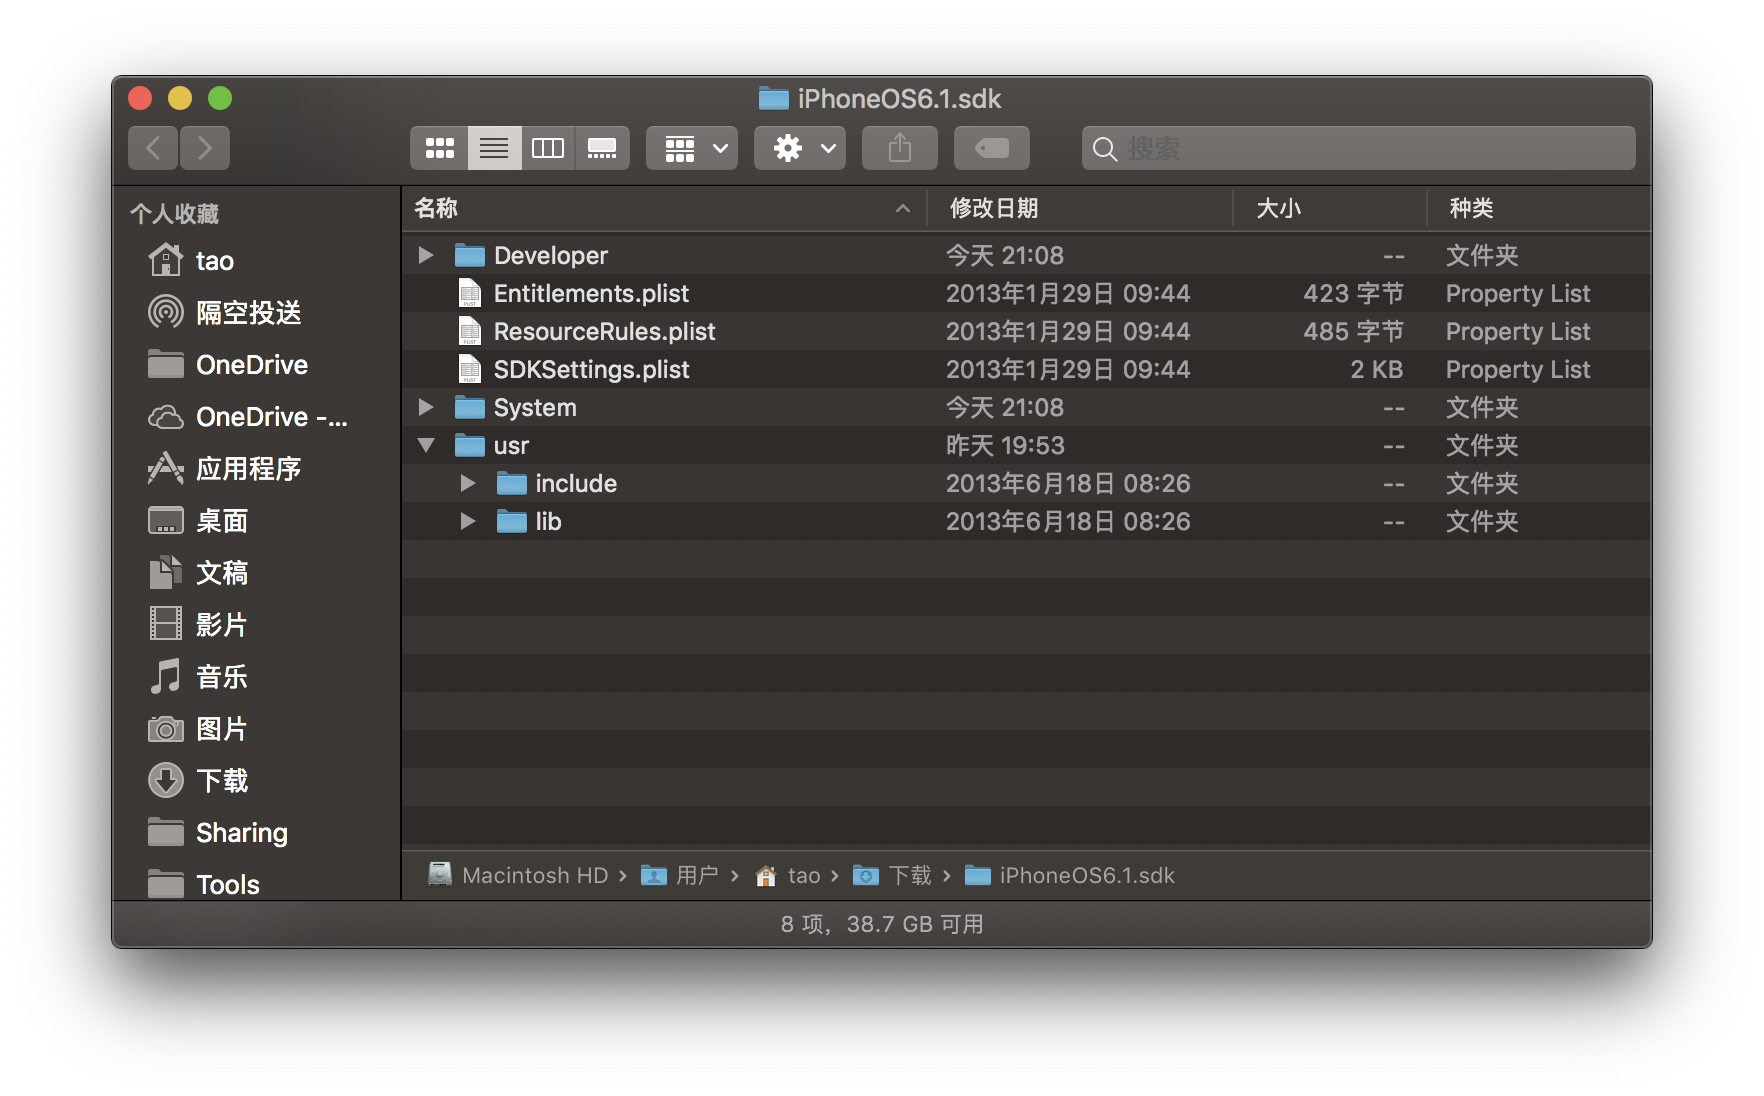The width and height of the screenshot is (1764, 1096).
Task: Click the file name text 'ResourceRules.plist'
Action: pos(605,331)
